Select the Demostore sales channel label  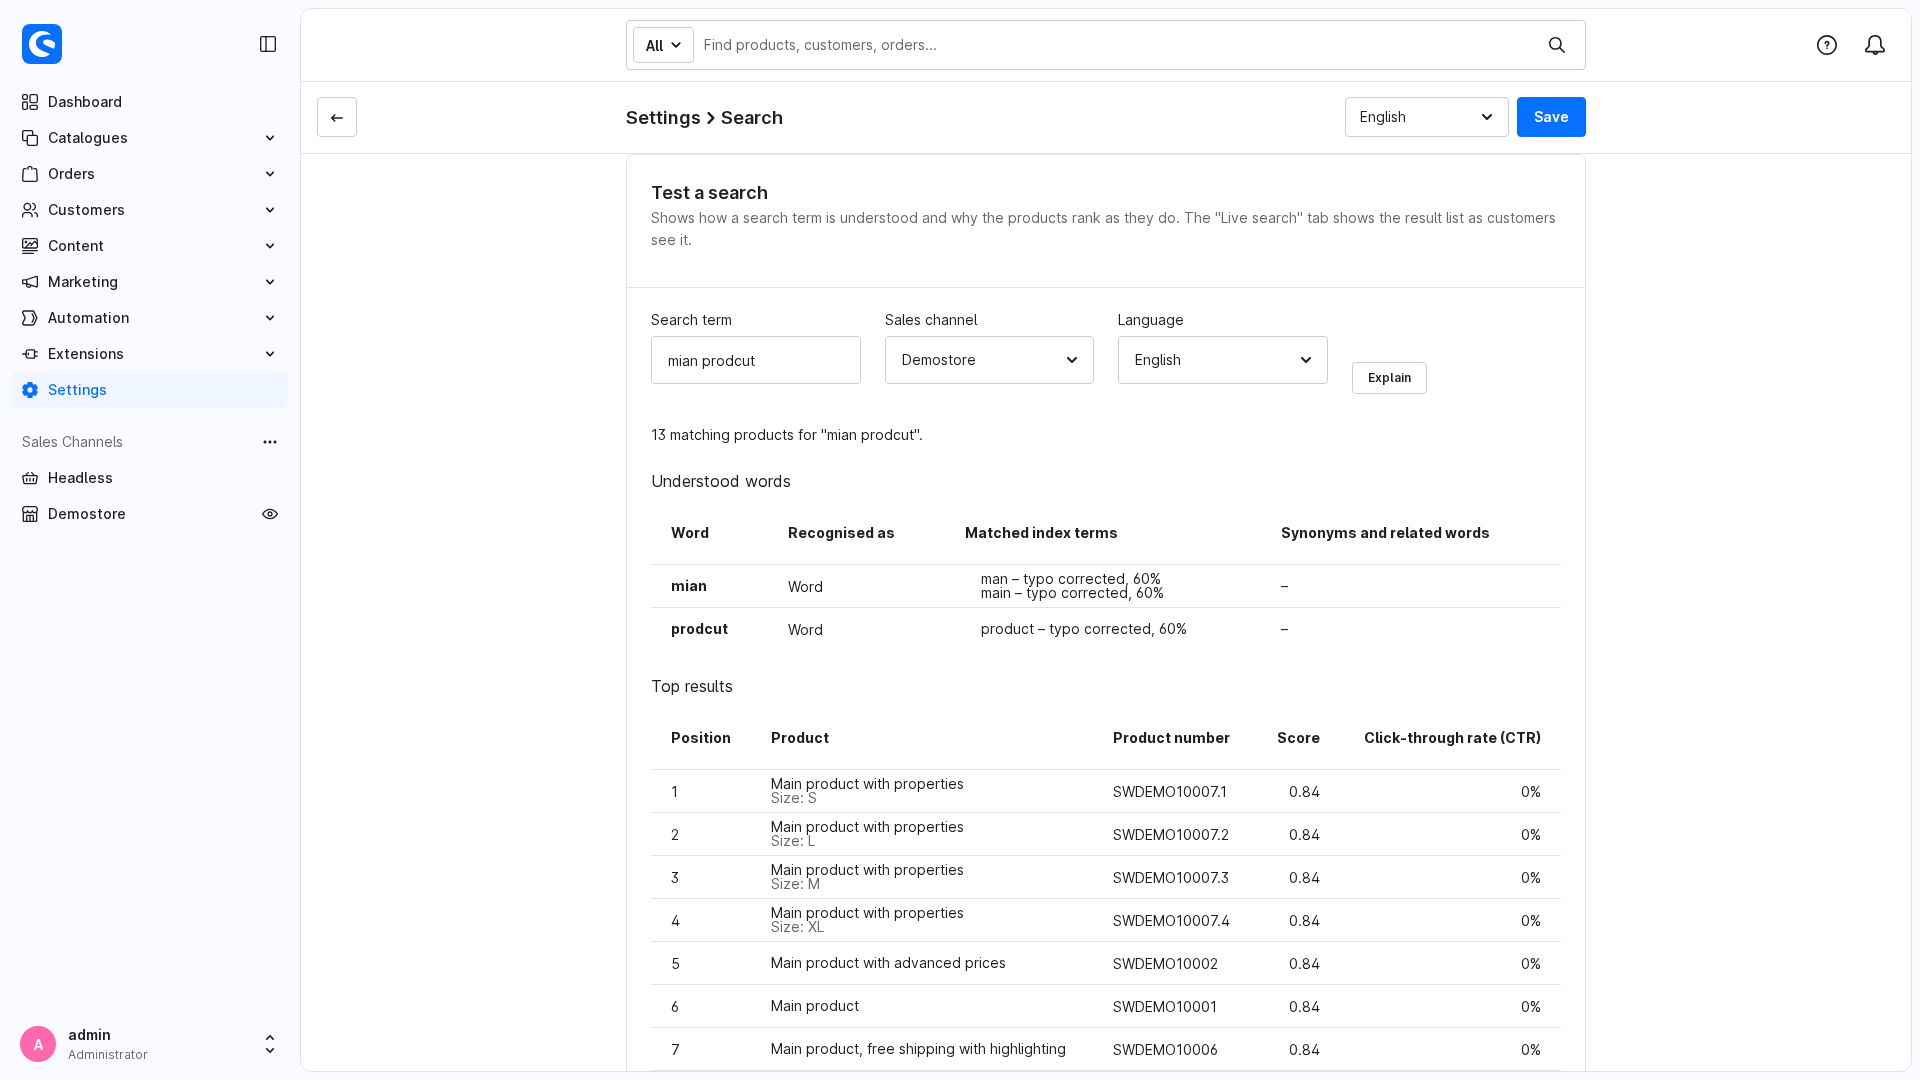[87, 514]
